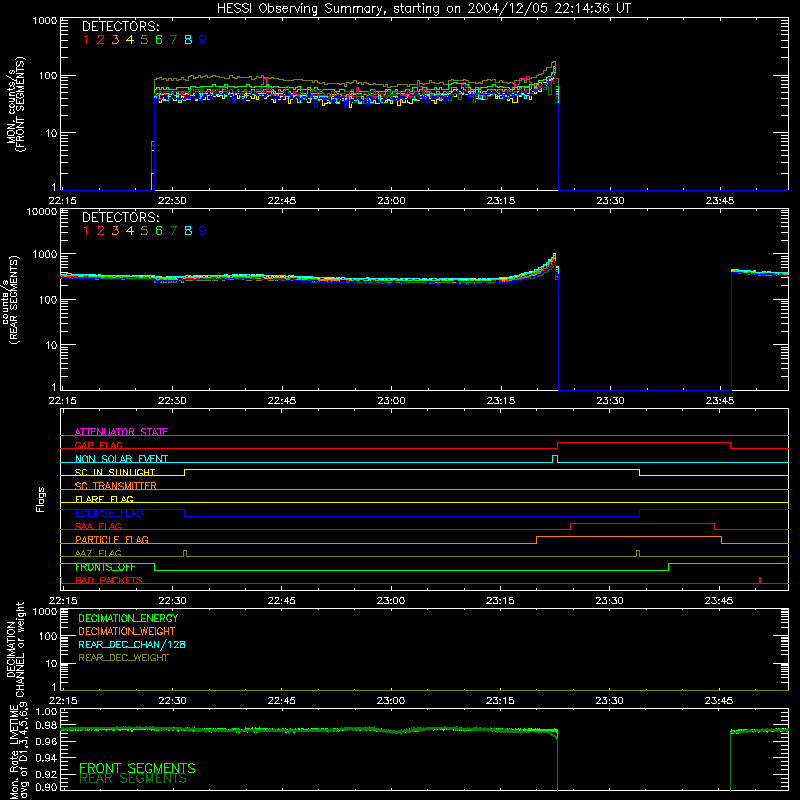800x800 pixels.
Task: Click the NON_SOLAR_EVENT cyan pulse near 23:22
Action: (555, 459)
